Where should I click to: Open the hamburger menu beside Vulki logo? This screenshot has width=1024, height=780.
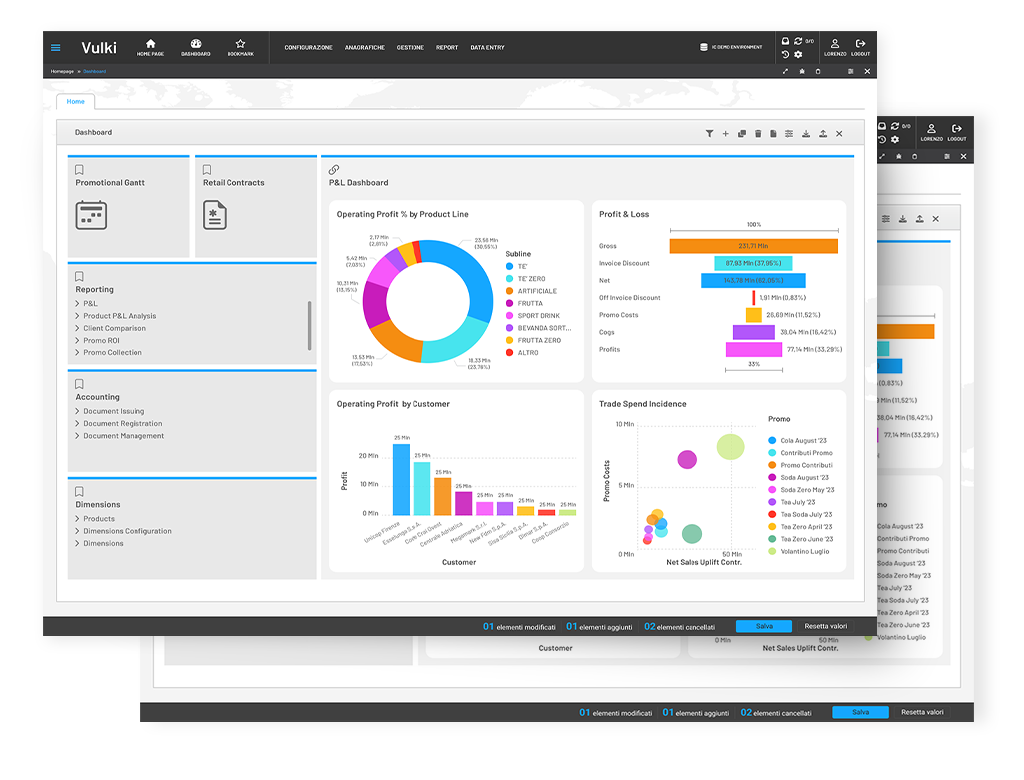pyautogui.click(x=56, y=47)
